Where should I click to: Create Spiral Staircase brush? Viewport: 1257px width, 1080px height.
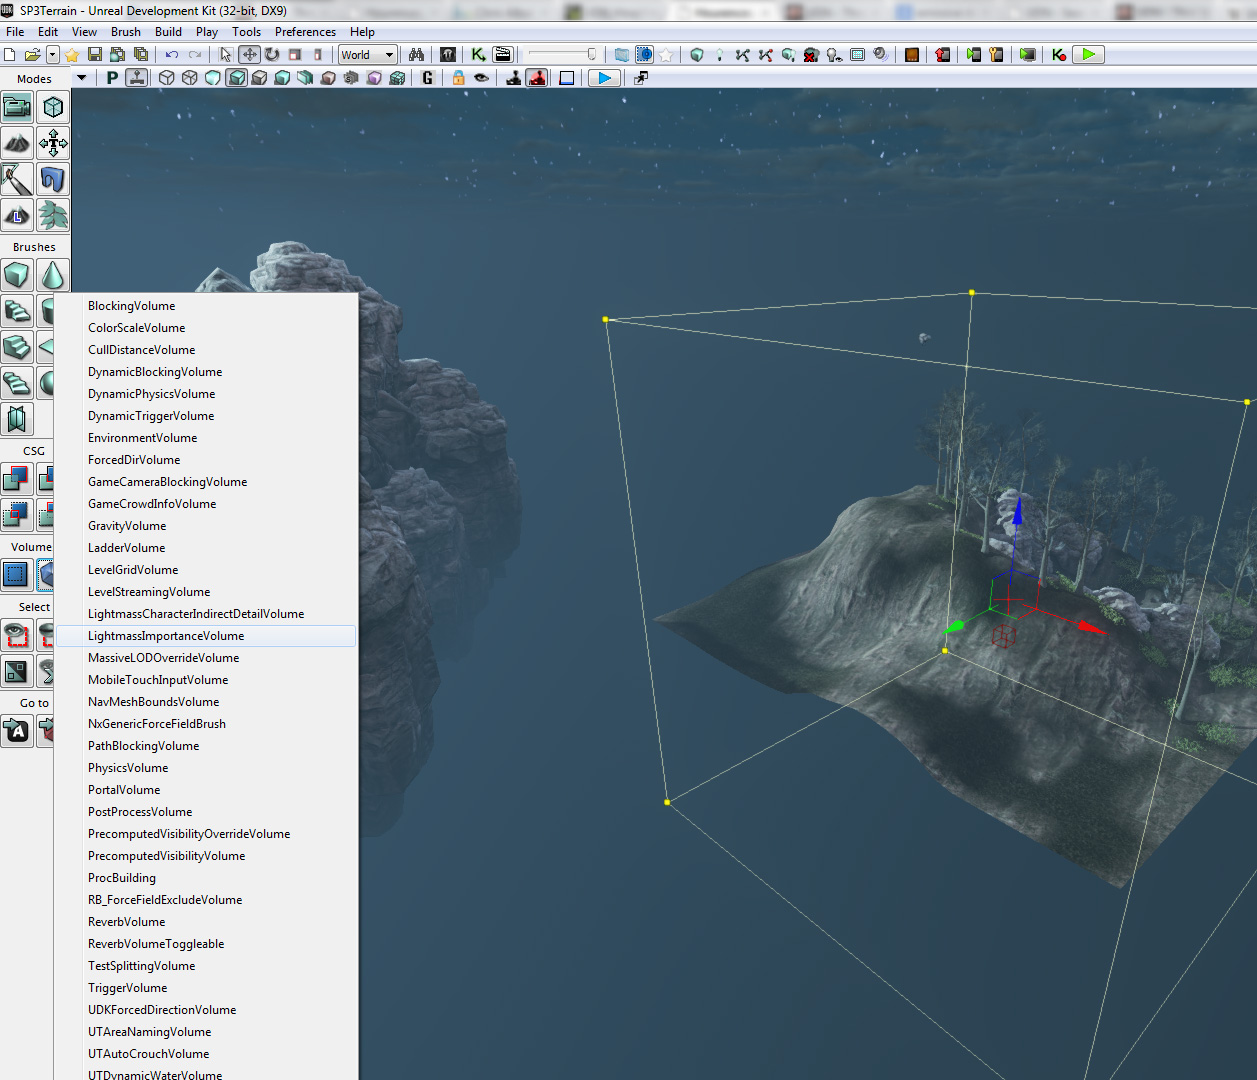point(17,382)
